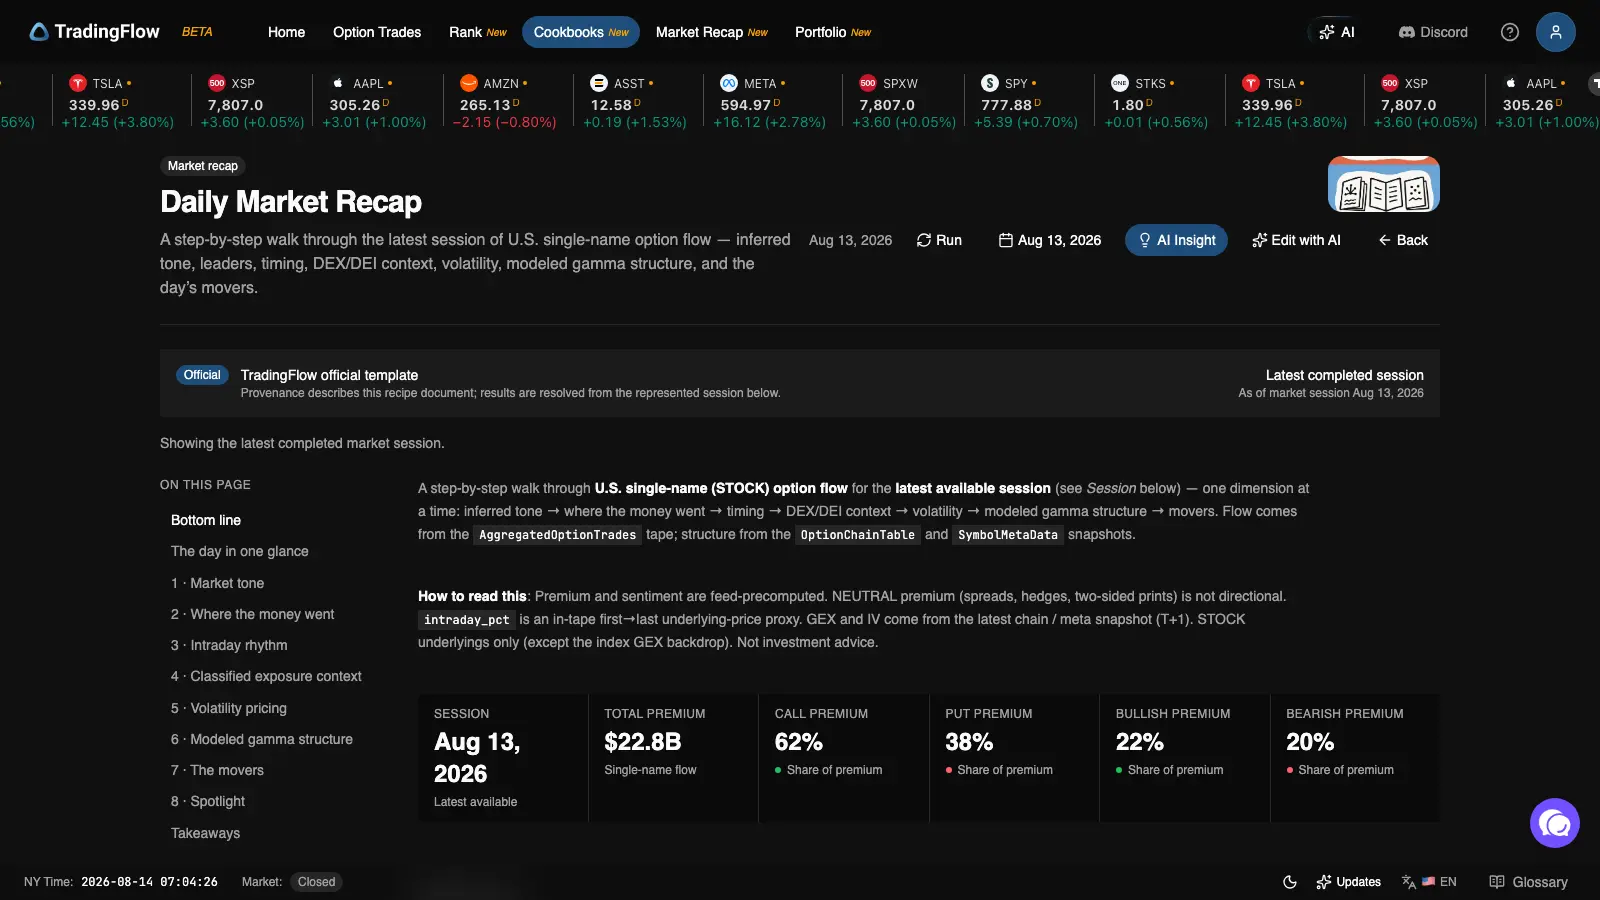Click the SESSION Aug 13, 2026 card
This screenshot has height=900, width=1600.
(503, 758)
